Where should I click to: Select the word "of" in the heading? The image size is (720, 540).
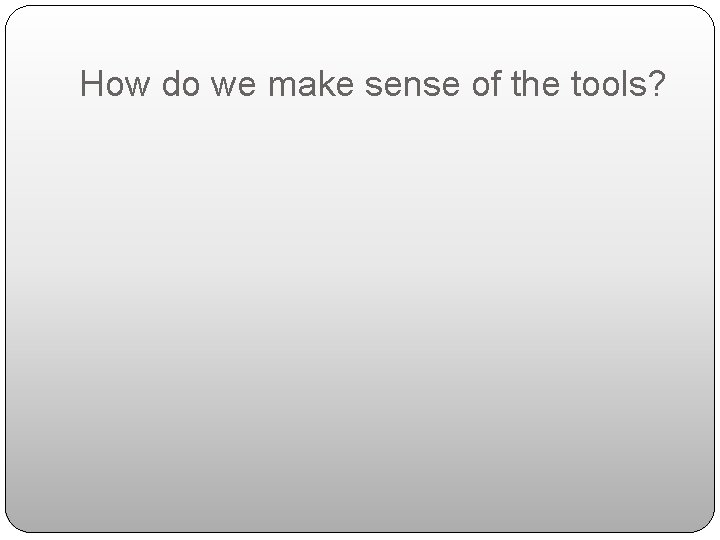click(x=486, y=83)
